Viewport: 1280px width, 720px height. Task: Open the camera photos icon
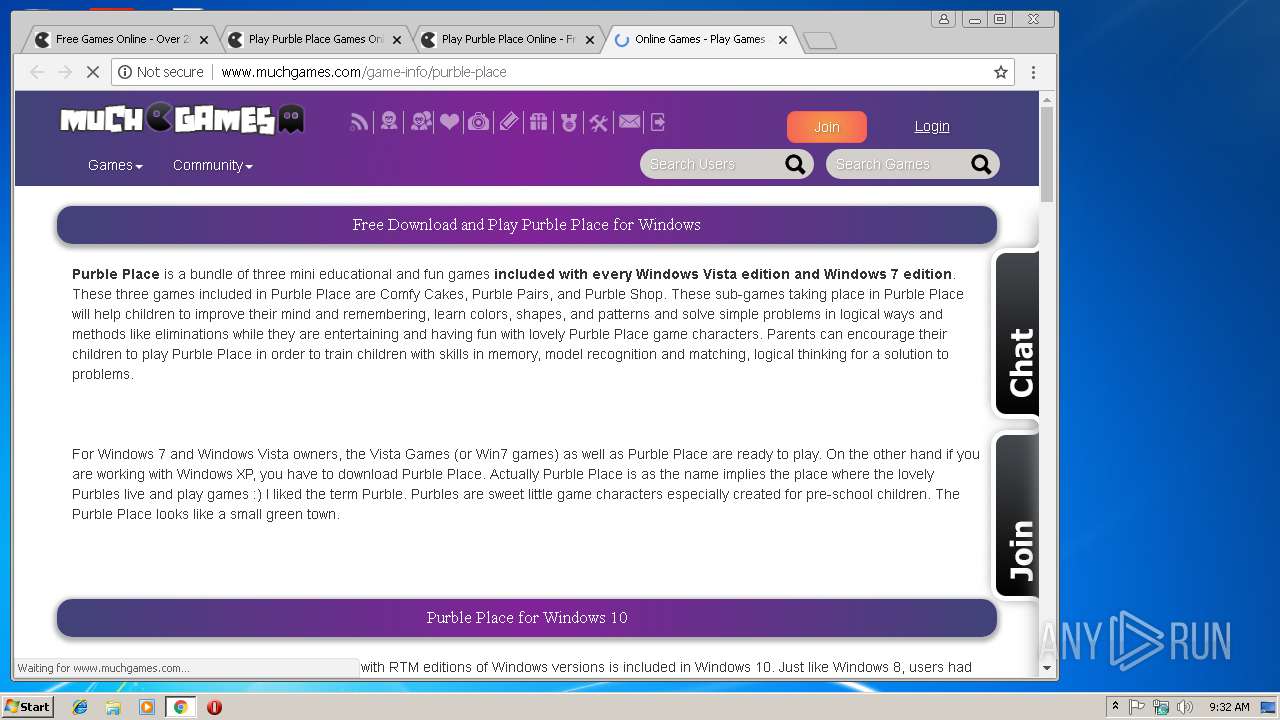(479, 122)
